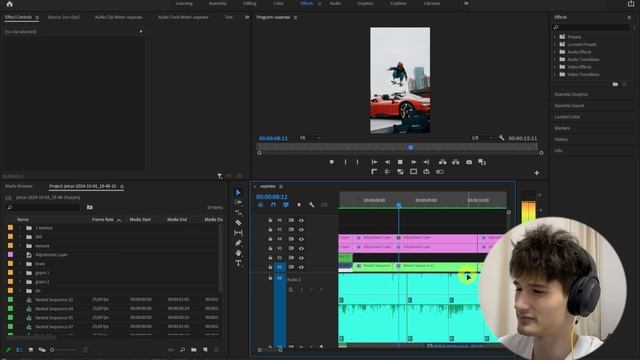Switch to Captions workspace
Viewport: 640px width, 360px height.
point(398,3)
